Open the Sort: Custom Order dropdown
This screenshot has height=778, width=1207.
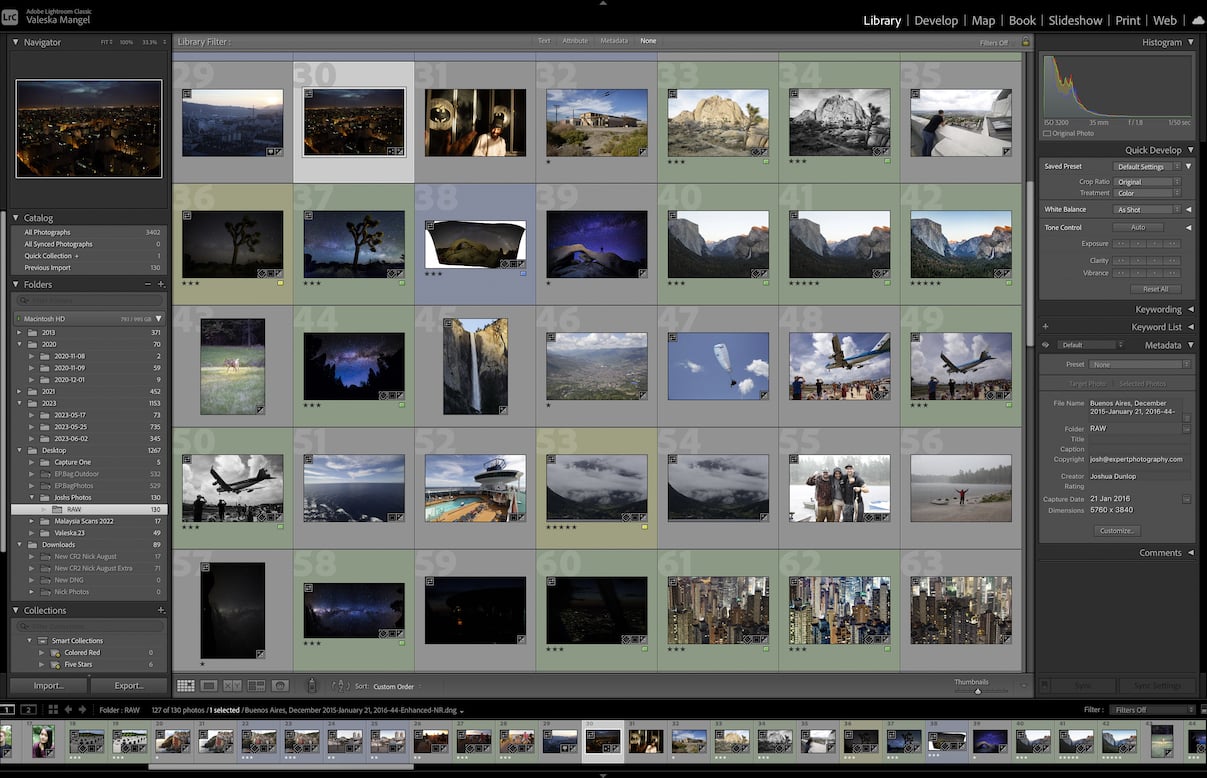(393, 686)
